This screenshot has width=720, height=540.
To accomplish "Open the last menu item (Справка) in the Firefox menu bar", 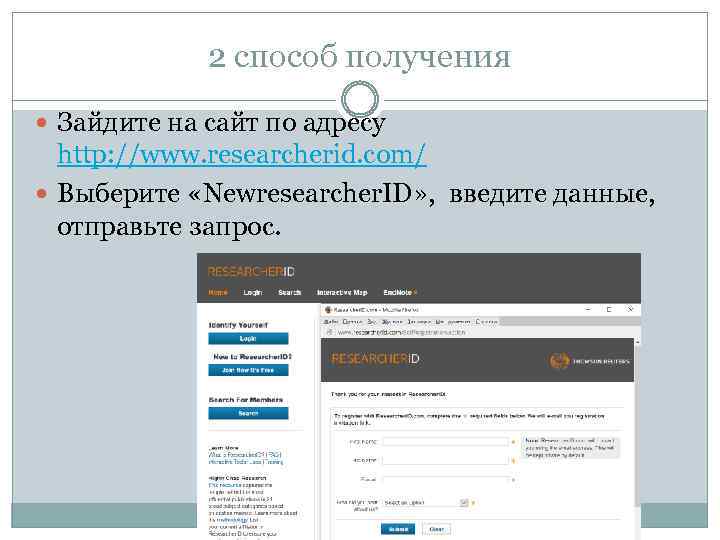I will (486, 322).
